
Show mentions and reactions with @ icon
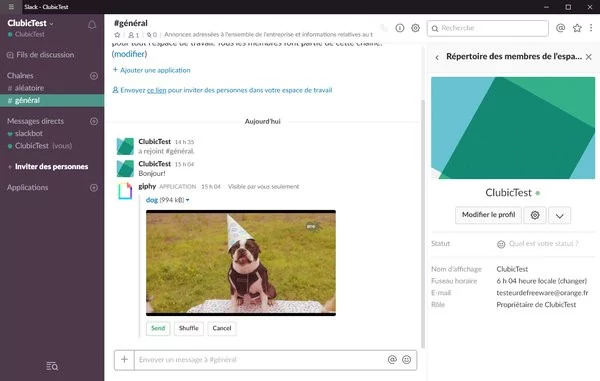pyautogui.click(x=560, y=28)
